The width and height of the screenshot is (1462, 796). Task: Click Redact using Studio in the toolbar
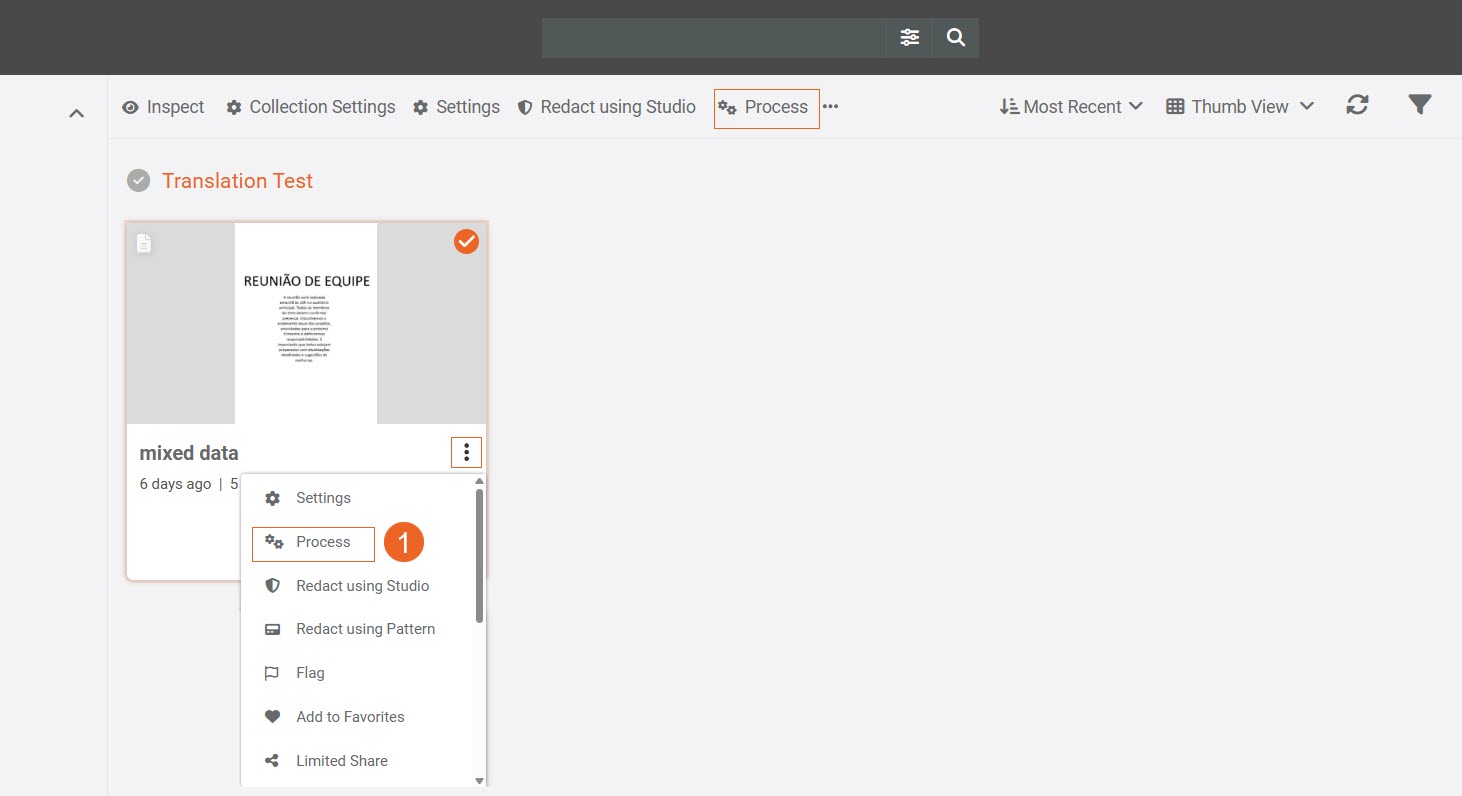[606, 107]
